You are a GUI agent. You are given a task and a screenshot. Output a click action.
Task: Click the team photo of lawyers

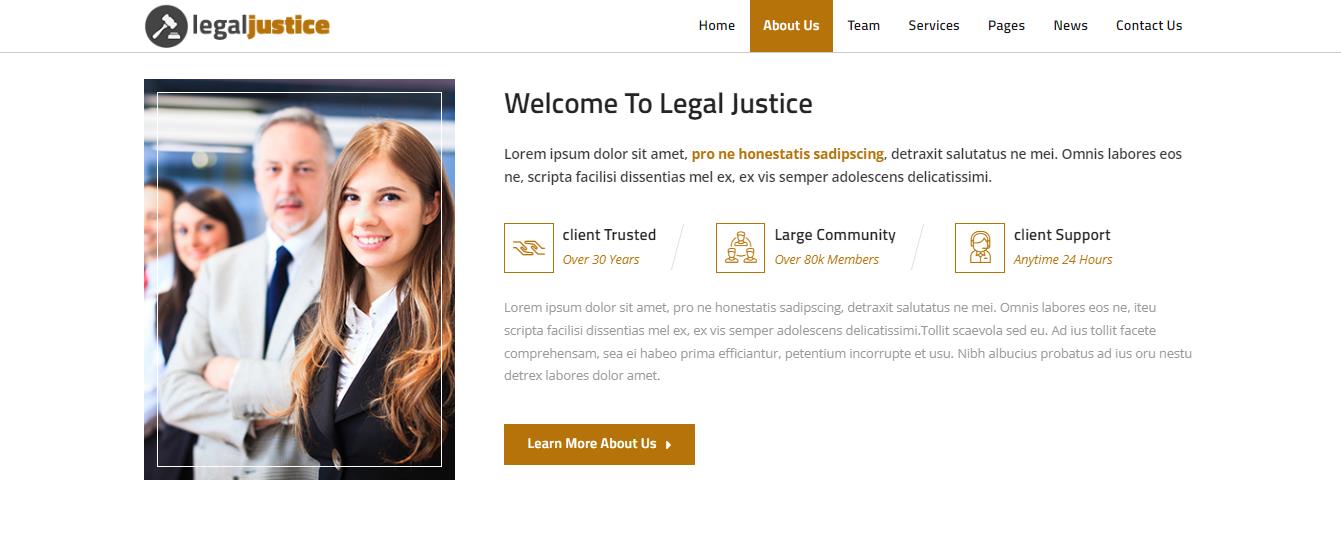point(299,279)
